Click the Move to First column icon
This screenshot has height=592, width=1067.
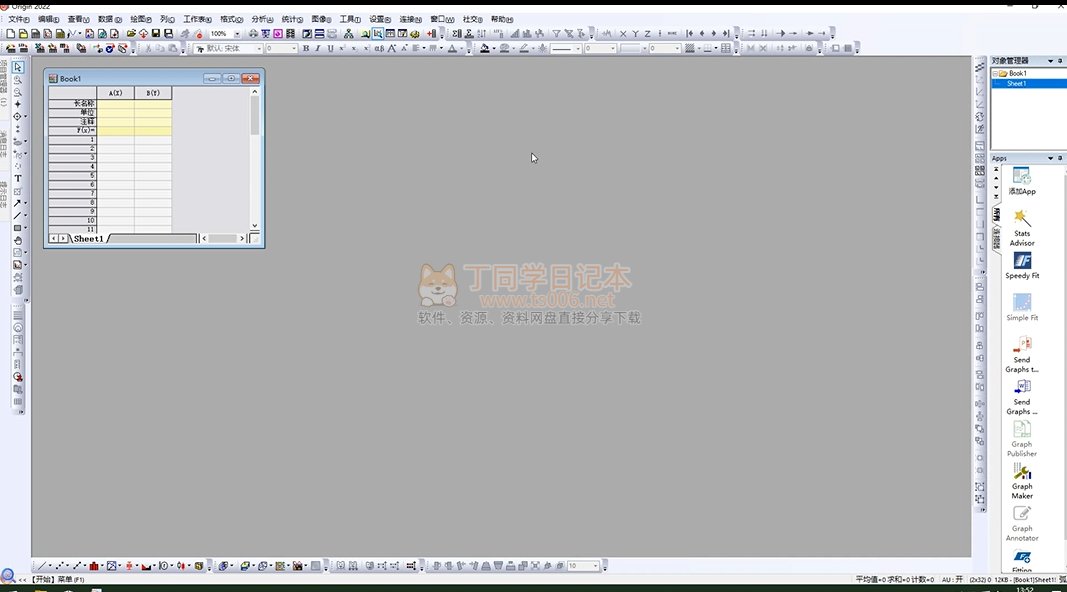click(689, 33)
